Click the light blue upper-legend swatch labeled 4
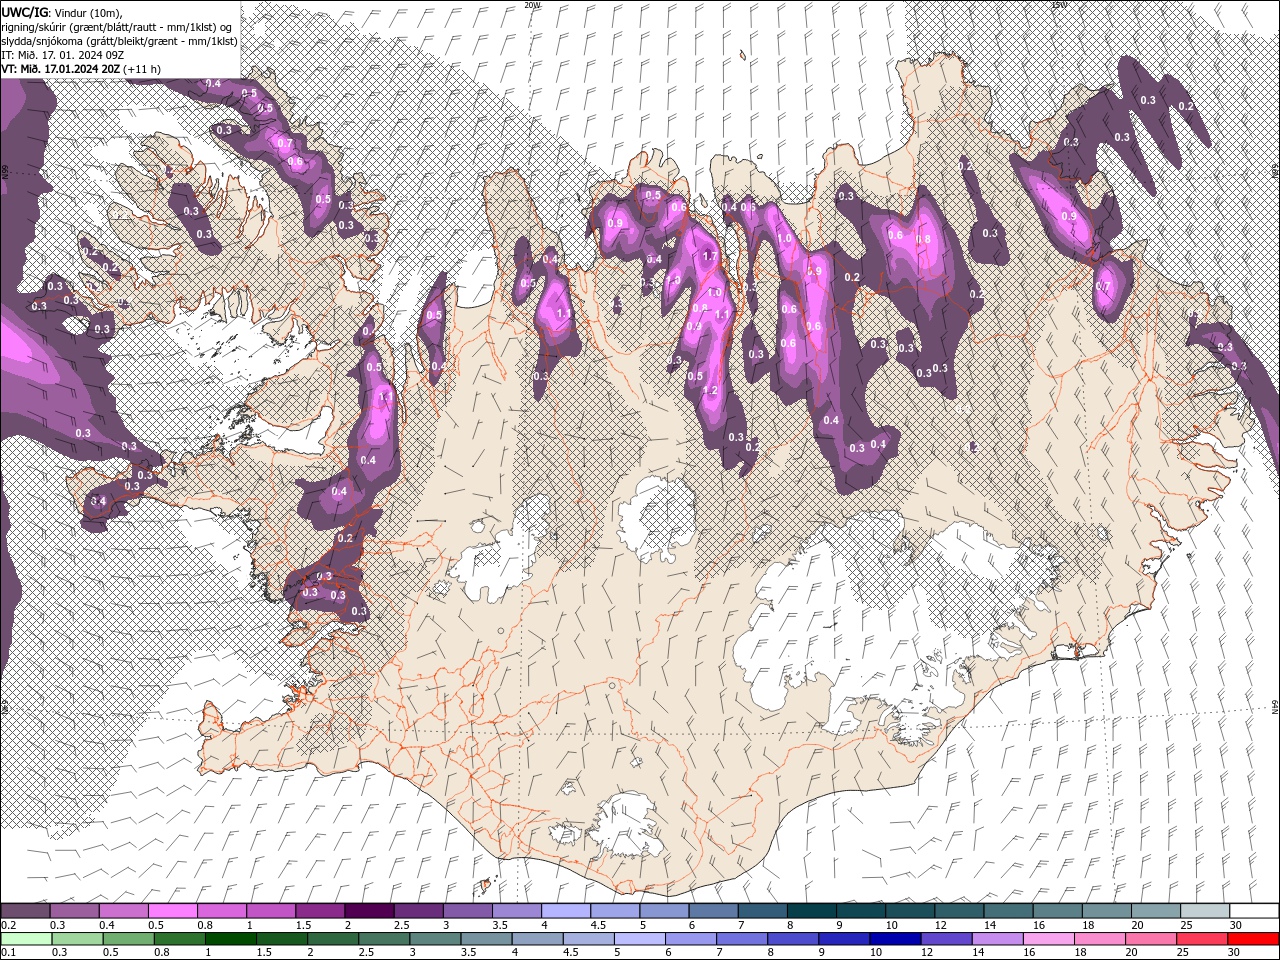 (x=564, y=911)
